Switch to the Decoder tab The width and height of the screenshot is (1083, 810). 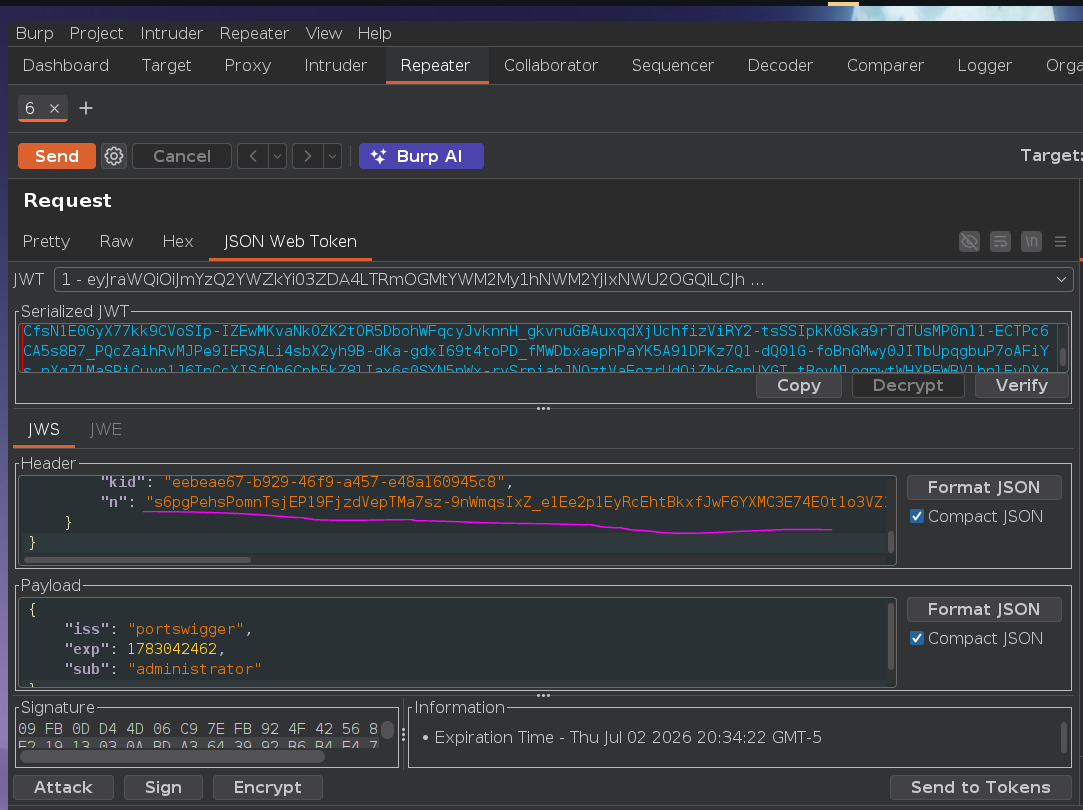pyautogui.click(x=780, y=66)
